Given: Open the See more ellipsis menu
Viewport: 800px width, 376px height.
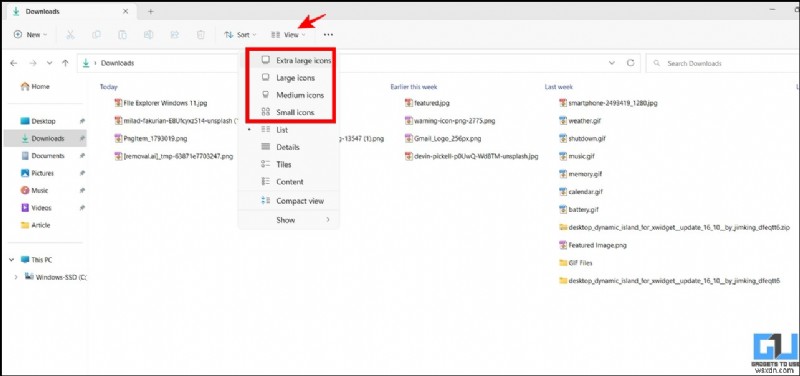Looking at the screenshot, I should (328, 35).
